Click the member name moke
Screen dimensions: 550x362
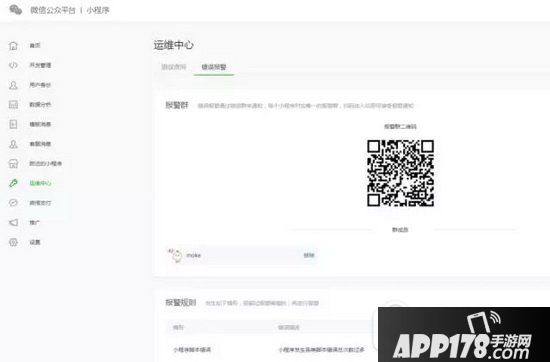point(194,255)
